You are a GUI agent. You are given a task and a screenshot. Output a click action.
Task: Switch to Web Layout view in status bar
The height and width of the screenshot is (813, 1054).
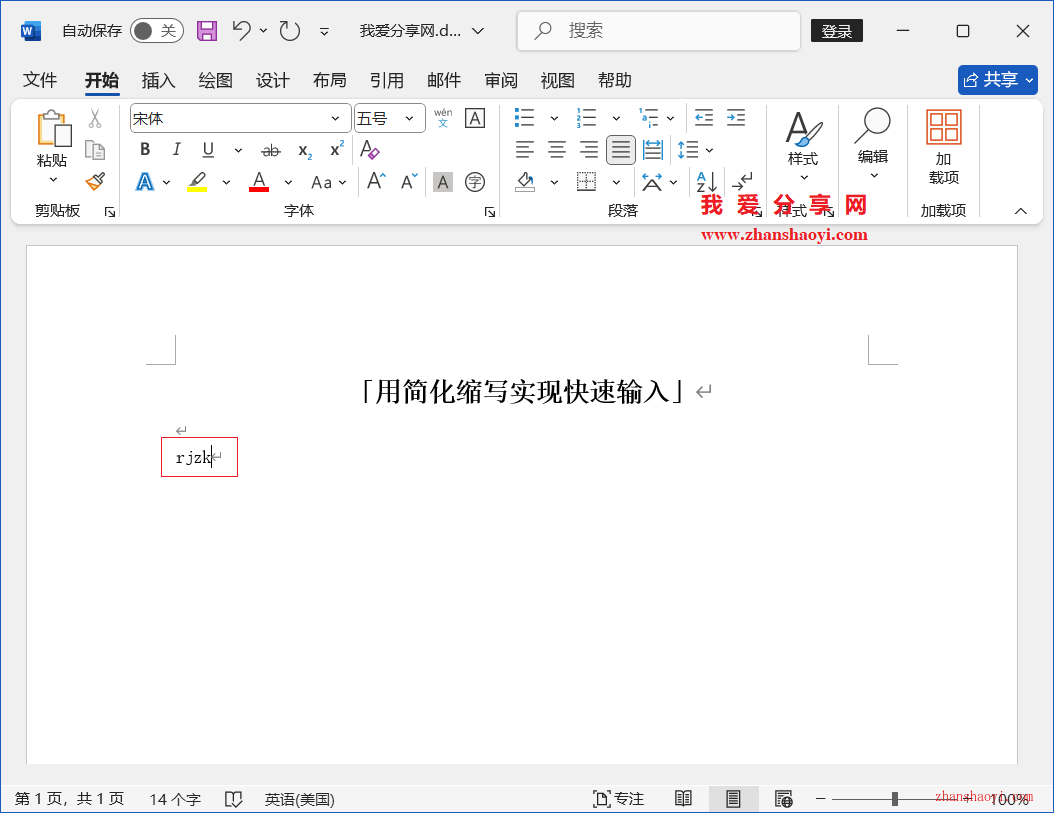click(783, 798)
